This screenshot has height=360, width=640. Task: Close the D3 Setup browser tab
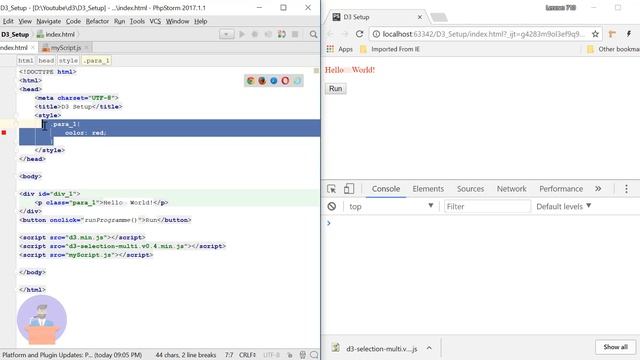(x=420, y=17)
